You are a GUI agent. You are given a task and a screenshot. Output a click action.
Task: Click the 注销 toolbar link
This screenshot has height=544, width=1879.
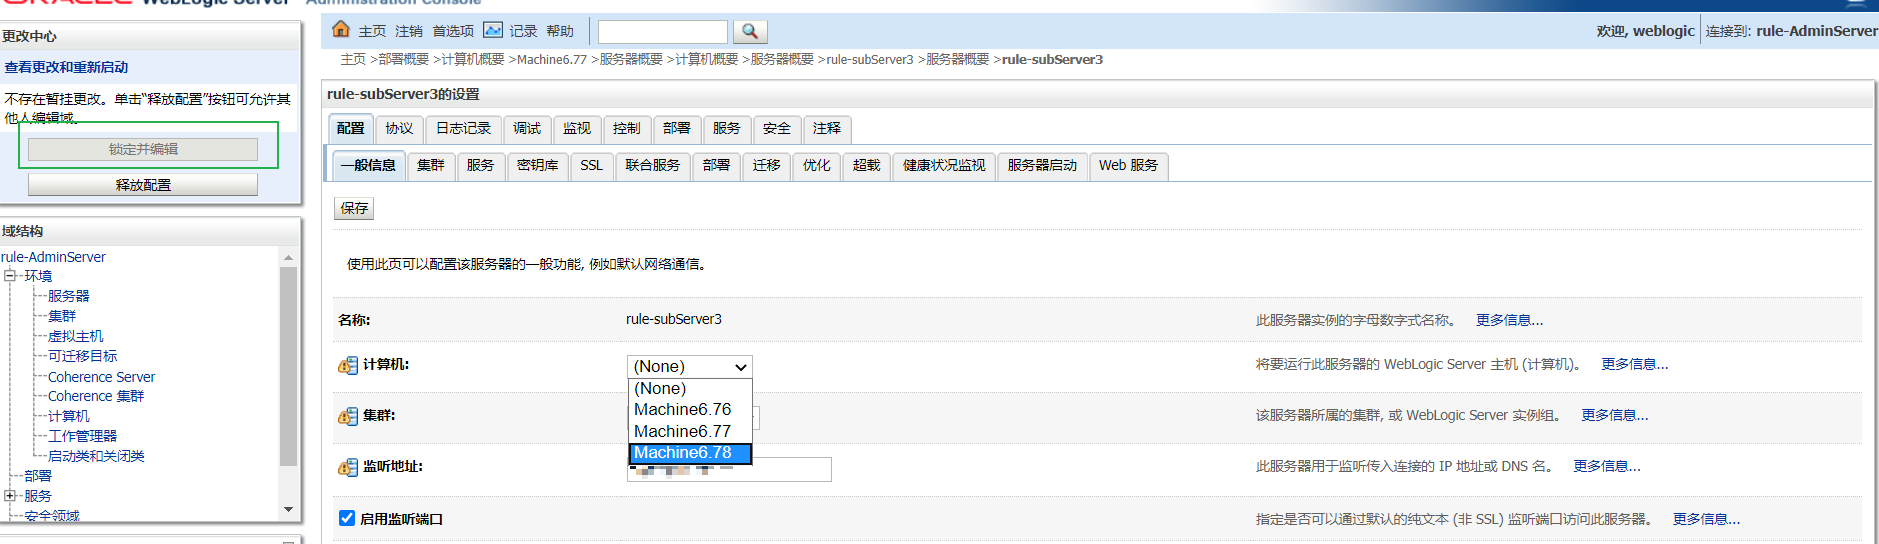click(409, 31)
